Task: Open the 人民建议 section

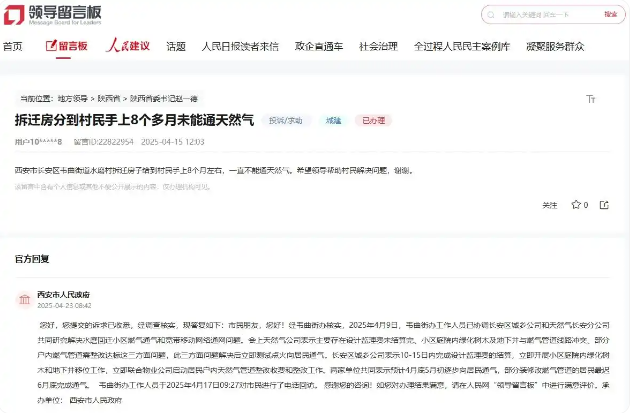Action: click(x=128, y=46)
